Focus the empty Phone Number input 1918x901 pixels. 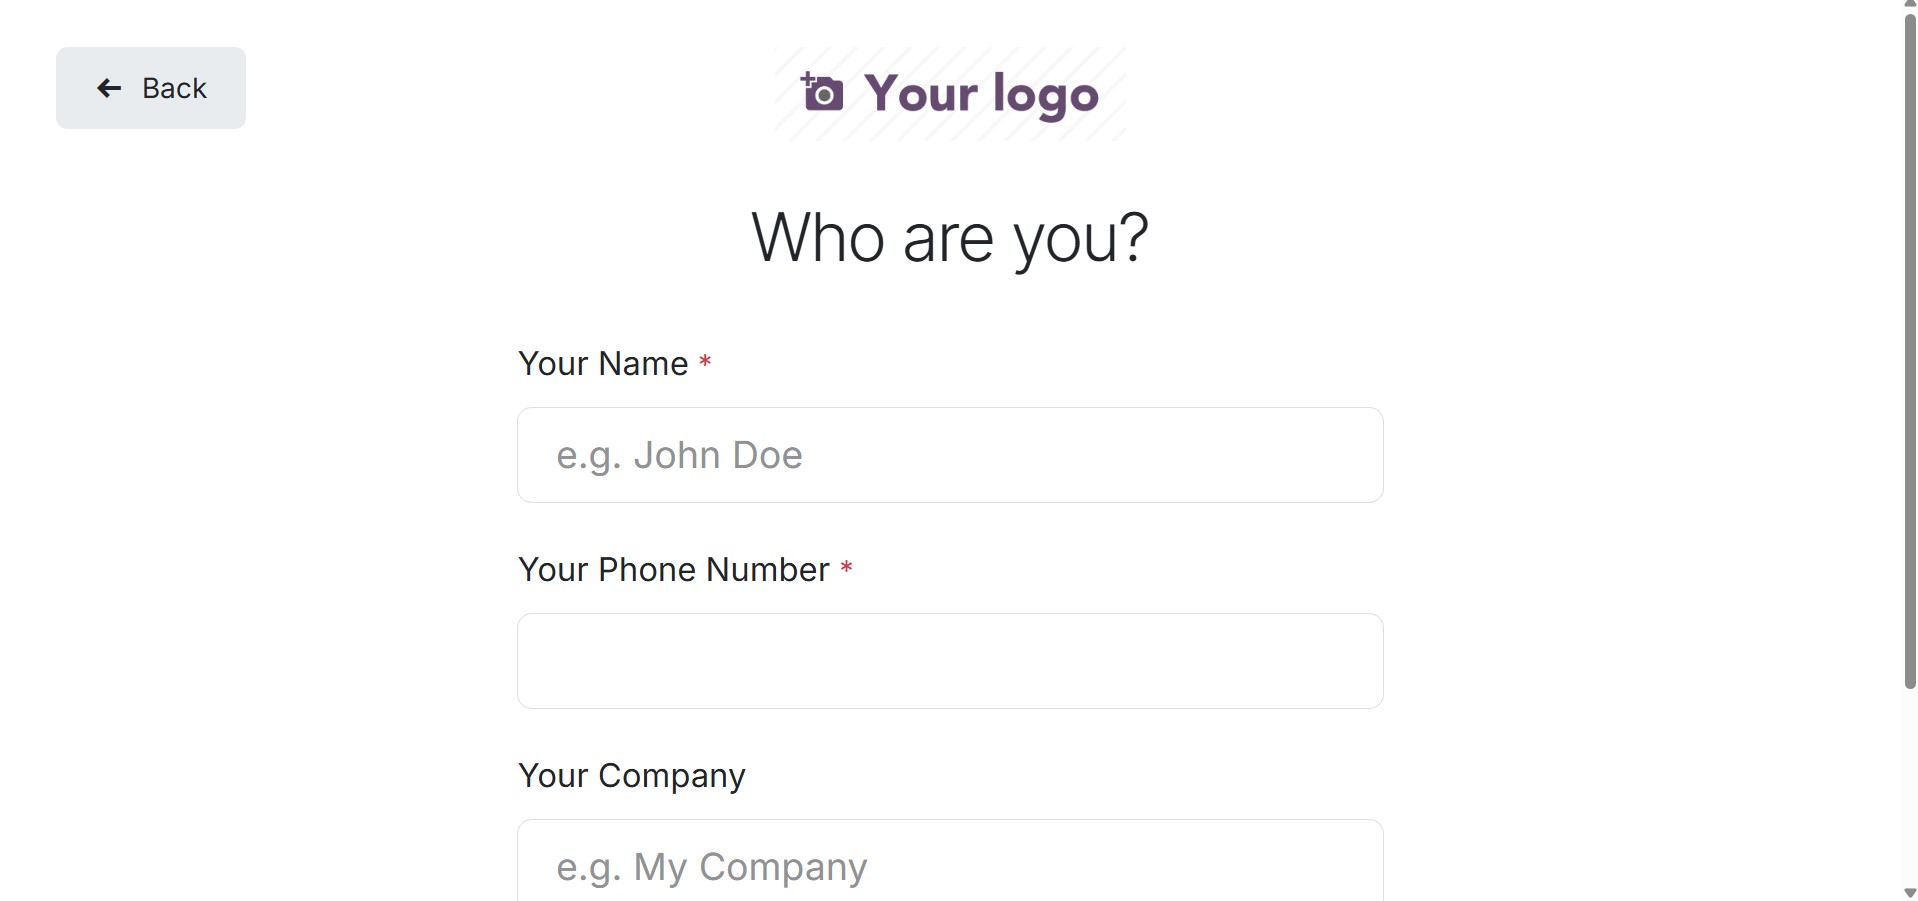(x=949, y=661)
